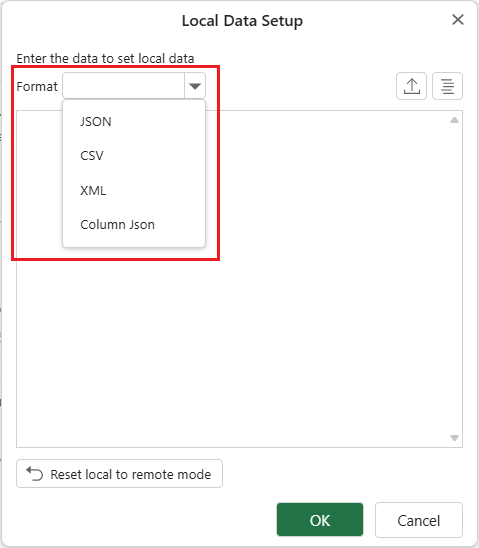
Task: Reset local to remote mode
Action: tap(119, 474)
